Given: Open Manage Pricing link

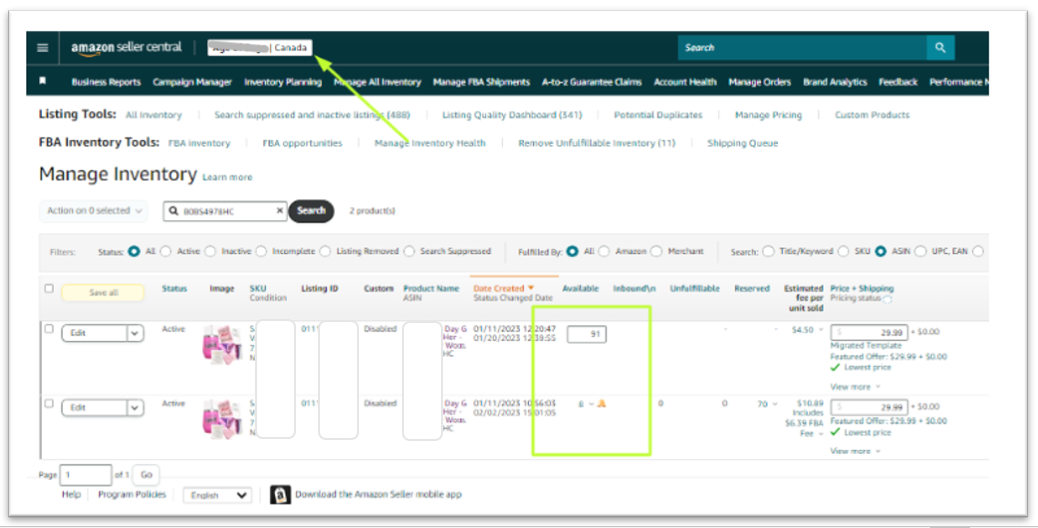Looking at the screenshot, I should [768, 115].
